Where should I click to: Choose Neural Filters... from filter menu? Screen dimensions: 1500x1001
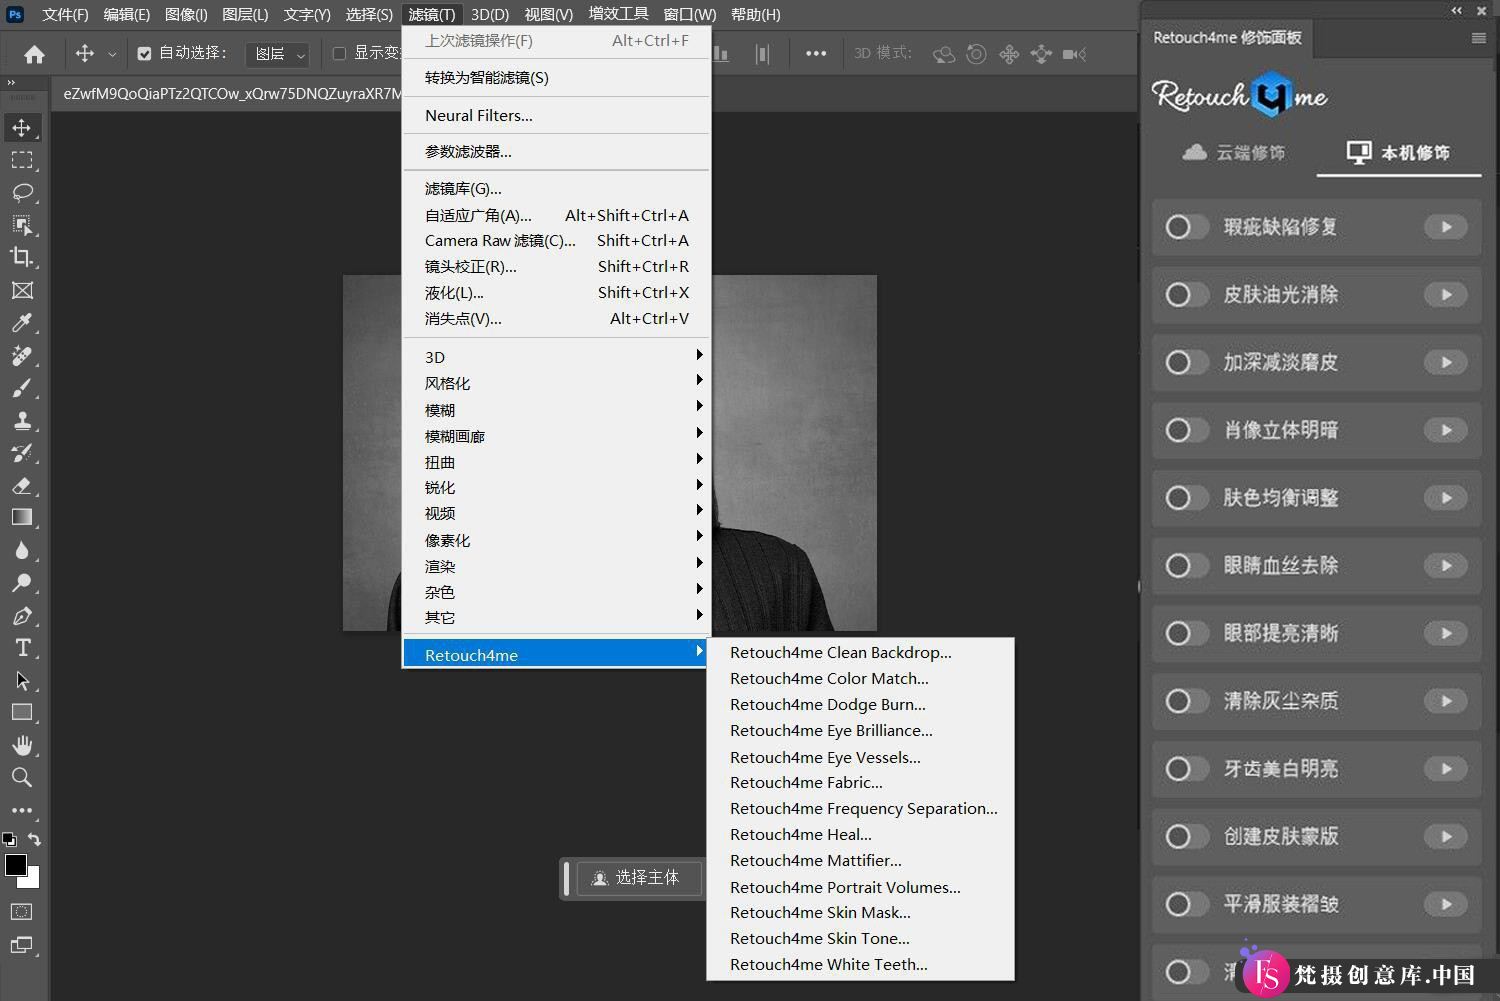pos(556,115)
